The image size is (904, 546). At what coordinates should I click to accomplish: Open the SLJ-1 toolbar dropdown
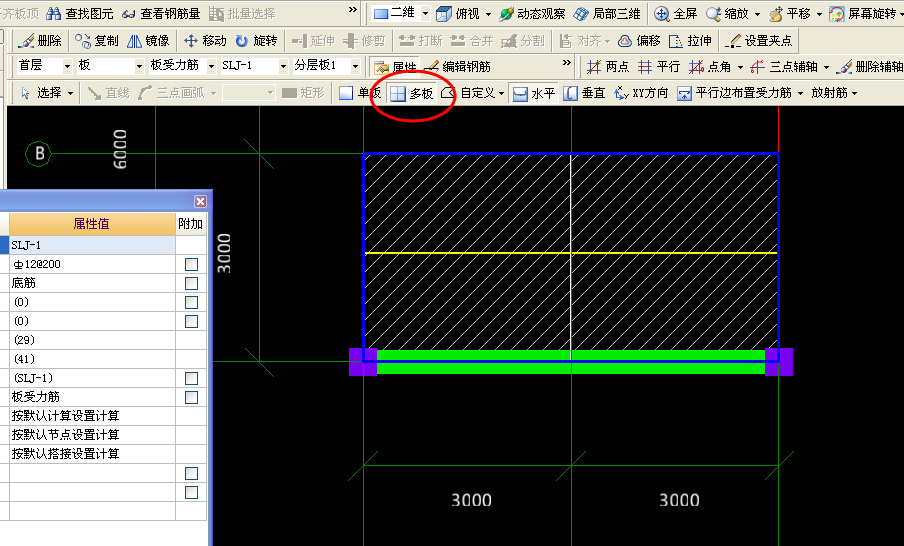[283, 66]
